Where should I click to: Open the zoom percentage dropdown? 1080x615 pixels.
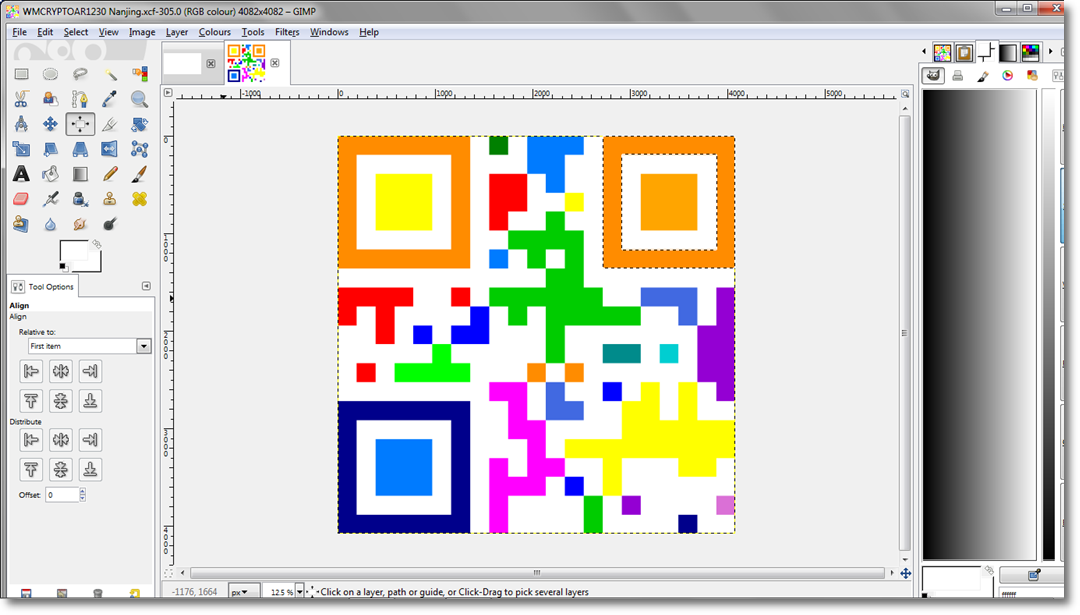[300, 592]
